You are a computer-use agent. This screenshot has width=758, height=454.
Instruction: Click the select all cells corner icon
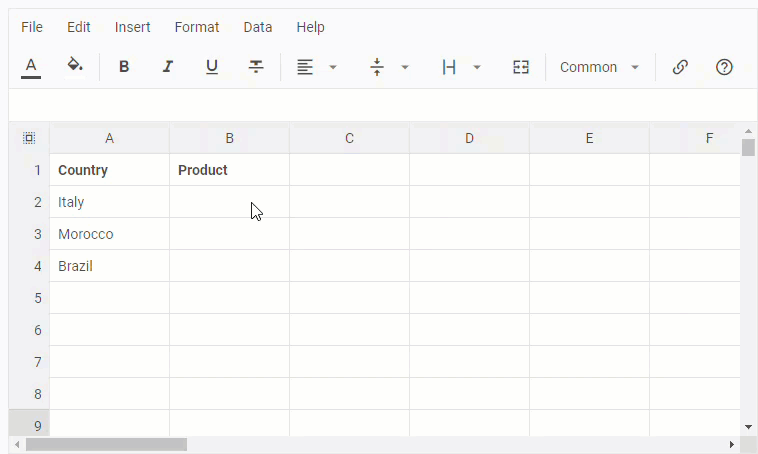point(29,138)
